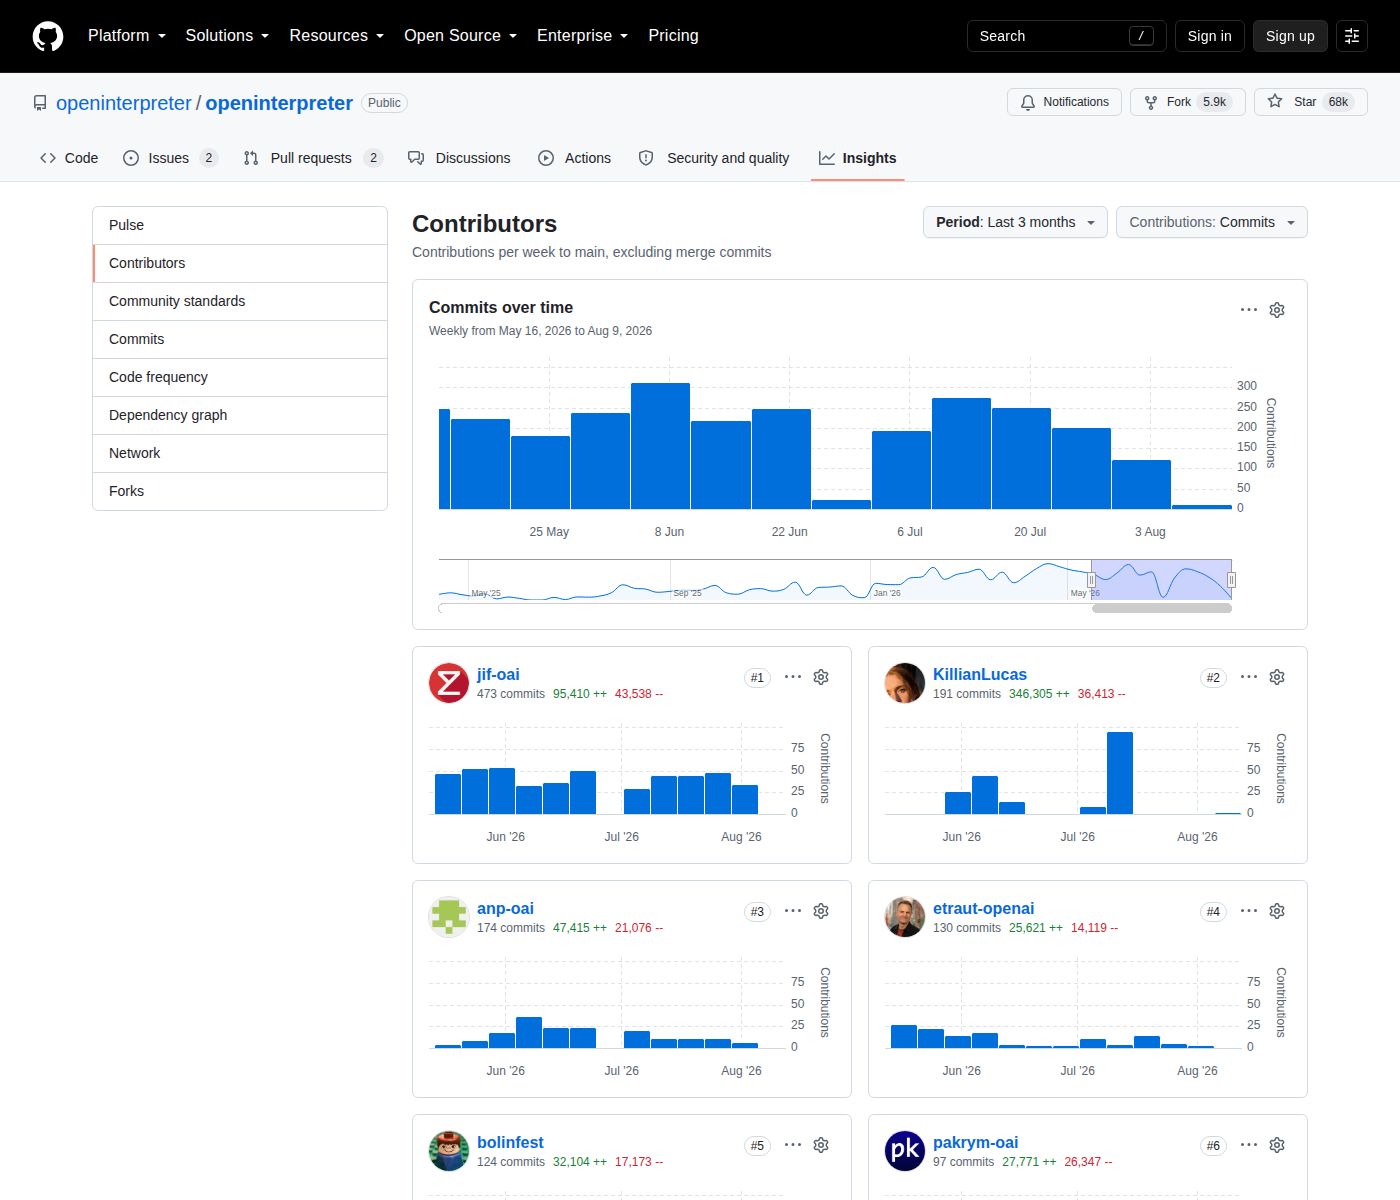
Task: Open the Pricing link
Action: pyautogui.click(x=674, y=36)
